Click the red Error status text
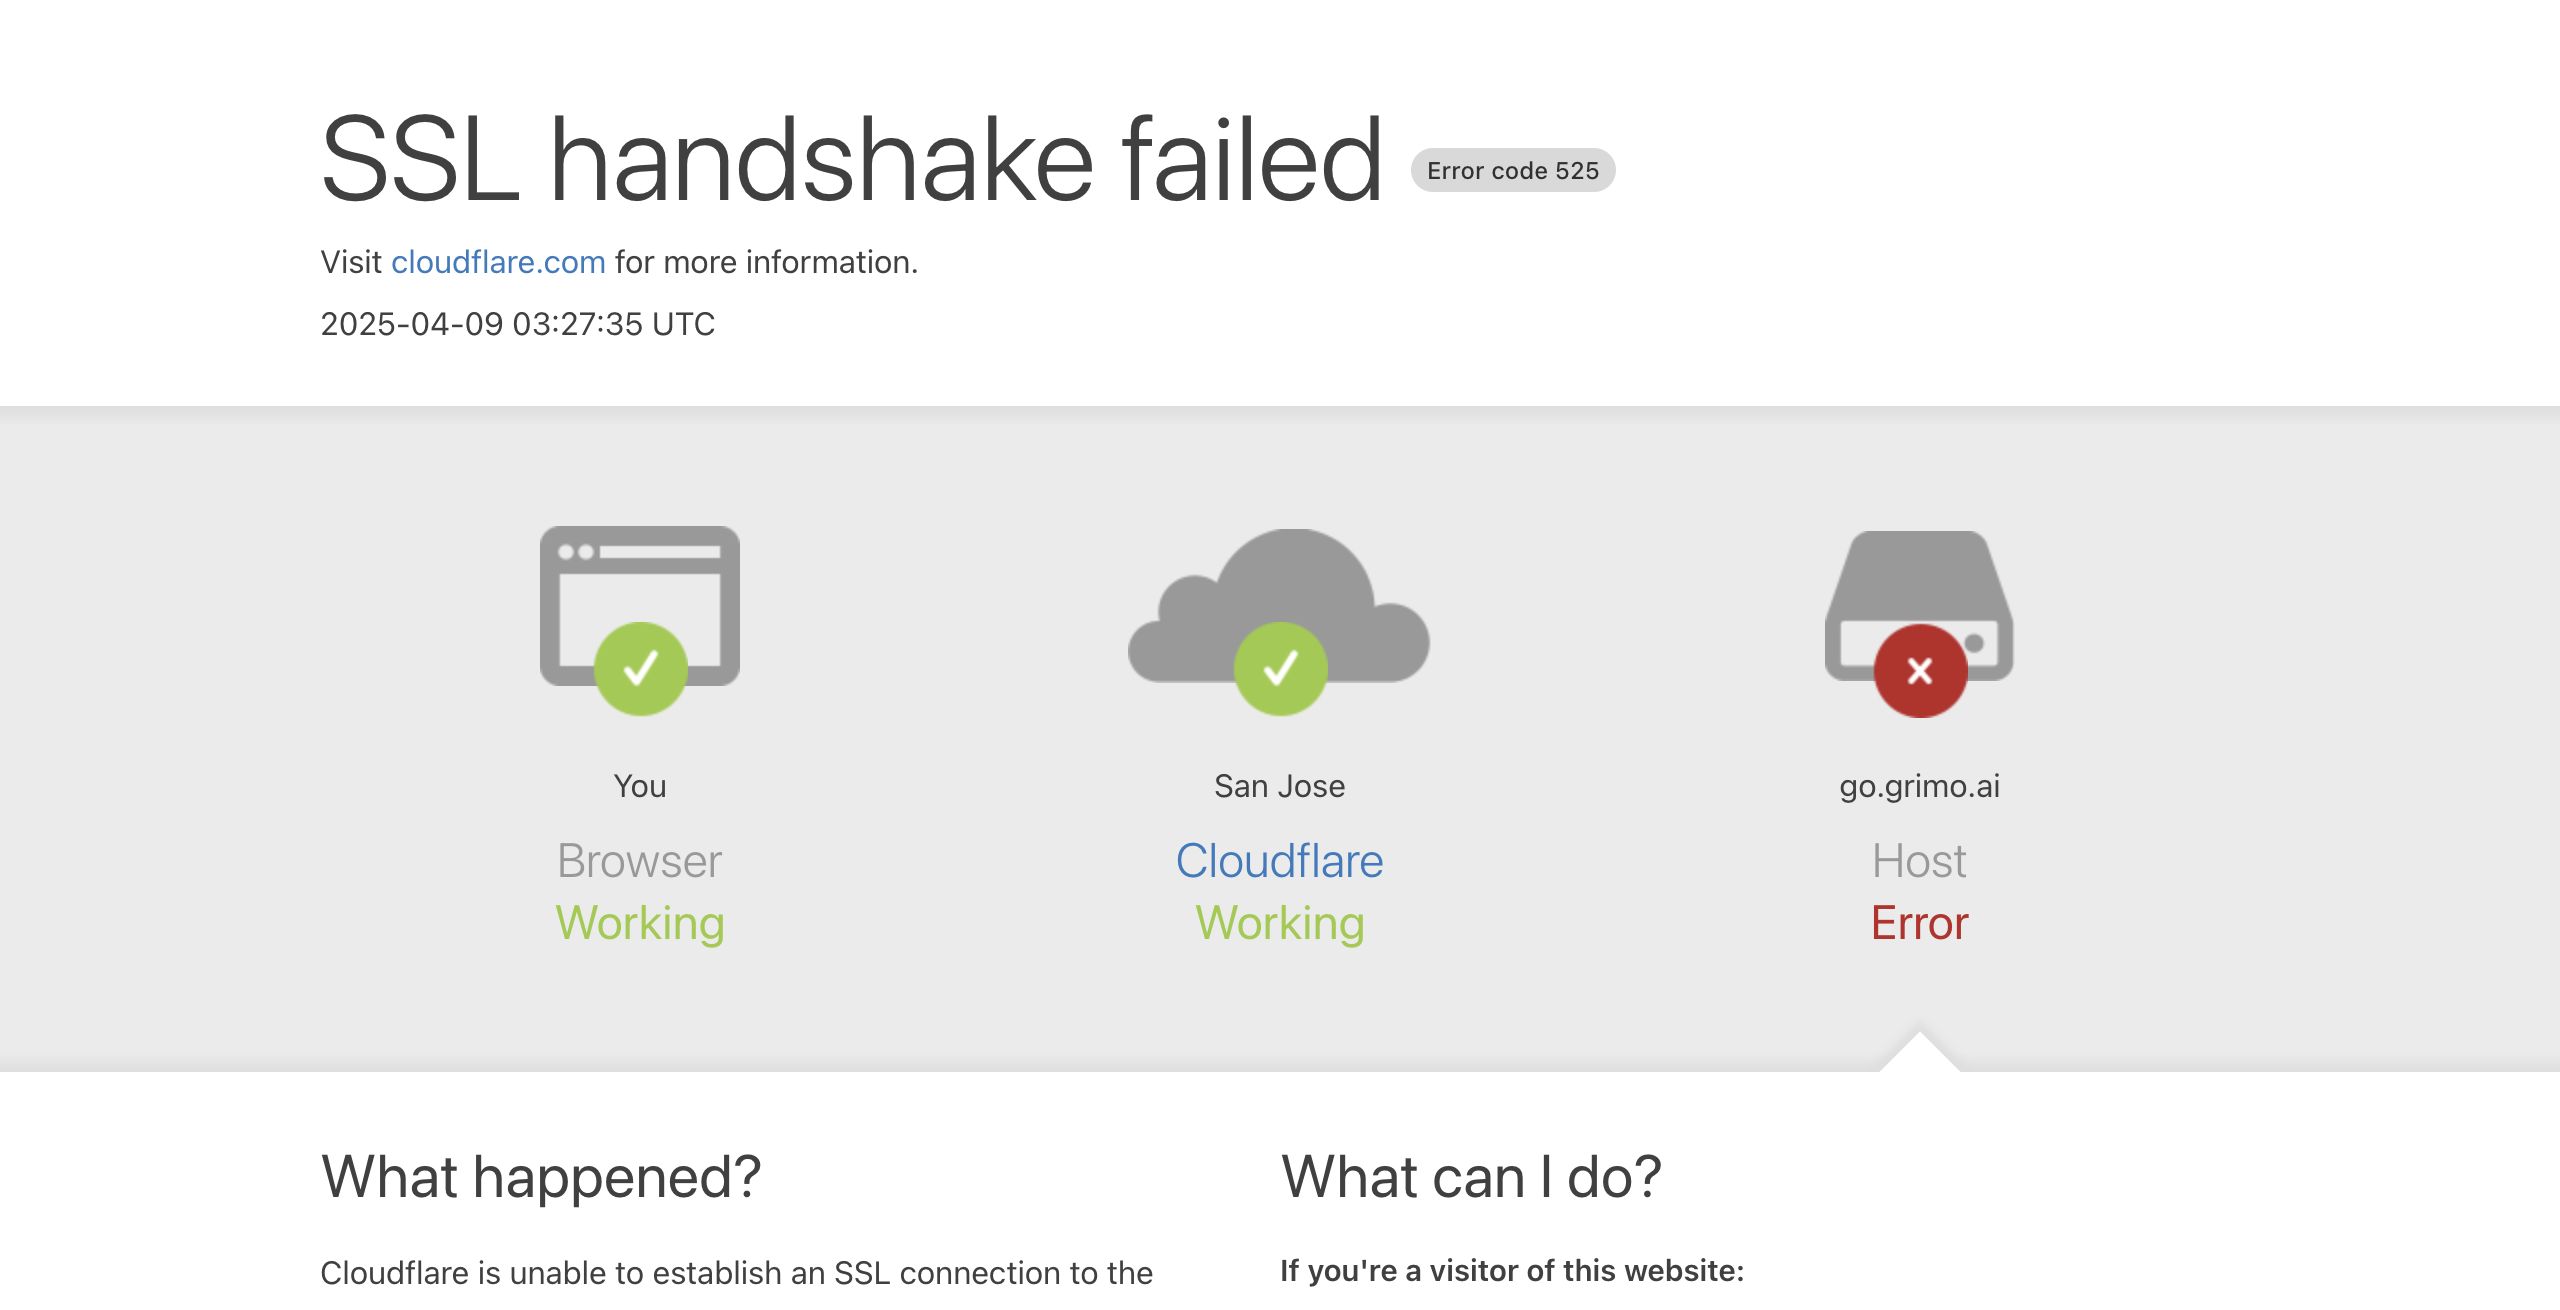Viewport: 2560px width, 1310px height. pos(1919,923)
